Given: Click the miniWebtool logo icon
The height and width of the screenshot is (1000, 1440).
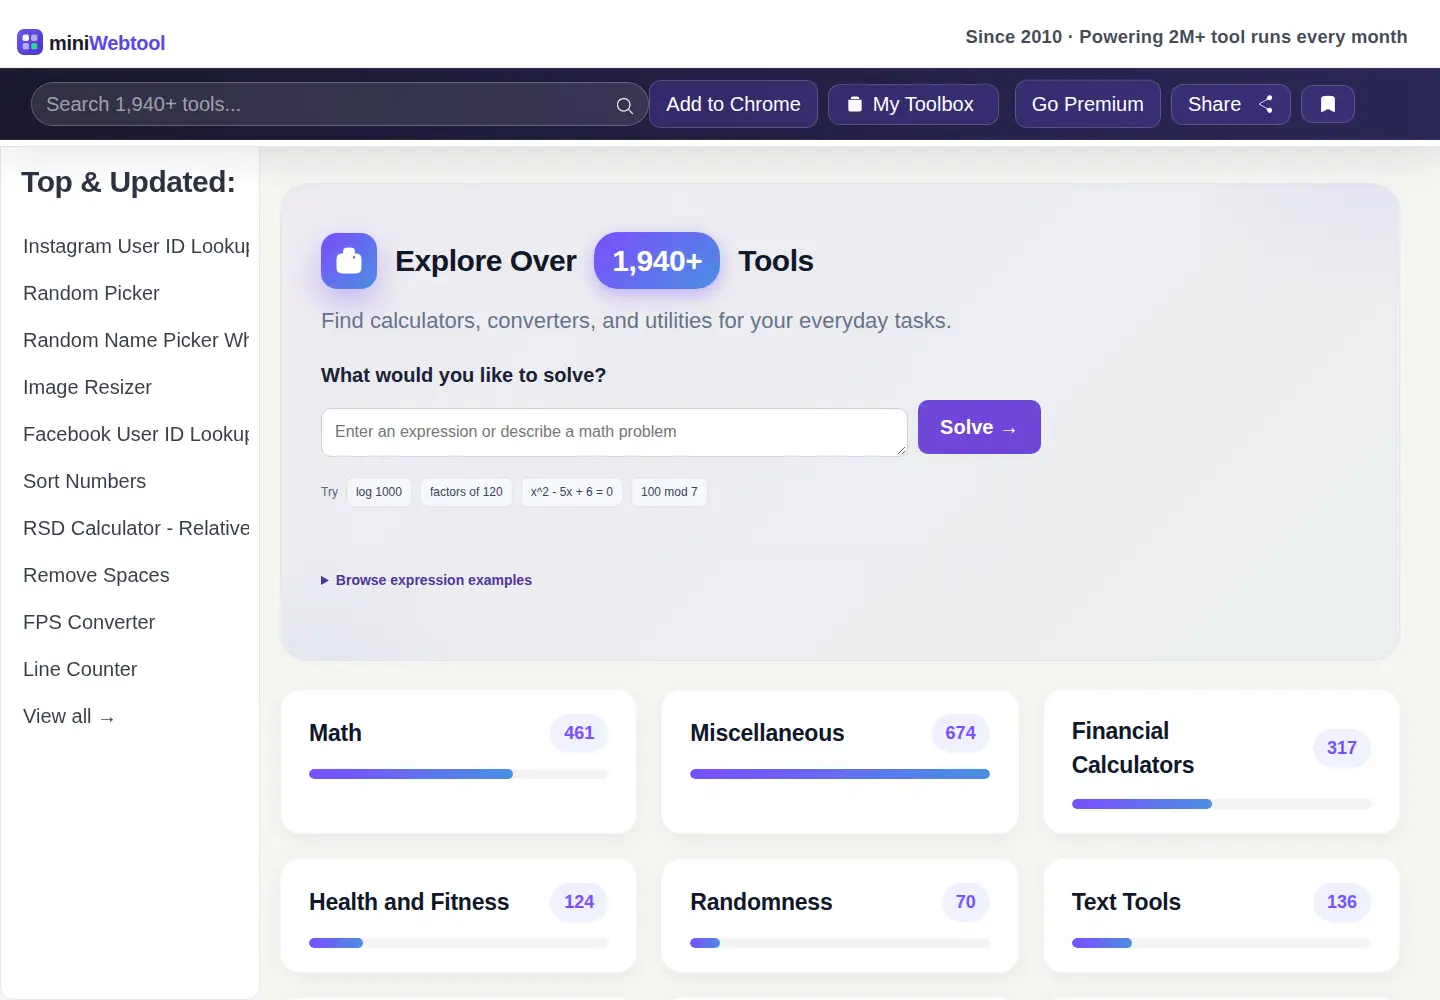Looking at the screenshot, I should pos(30,42).
